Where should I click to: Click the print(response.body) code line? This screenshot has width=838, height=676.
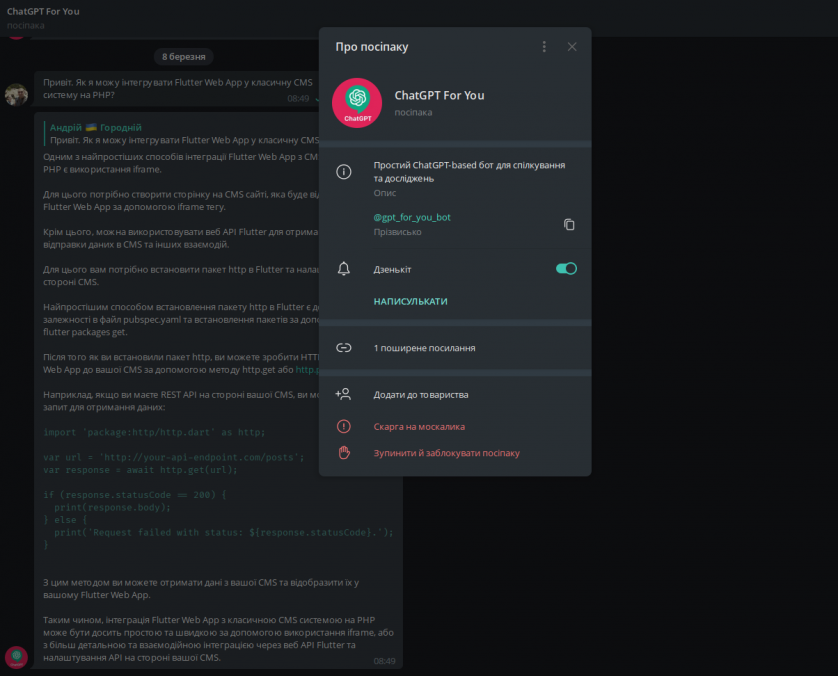pos(112,508)
